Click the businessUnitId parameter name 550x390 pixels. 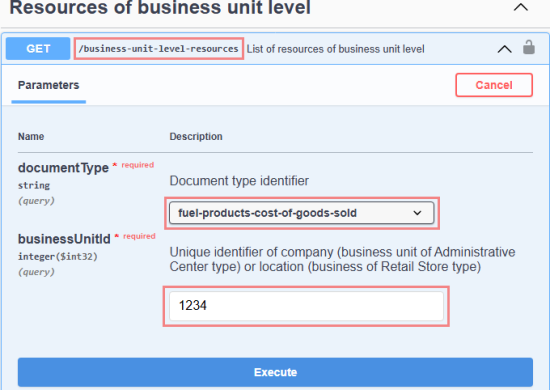point(64,239)
